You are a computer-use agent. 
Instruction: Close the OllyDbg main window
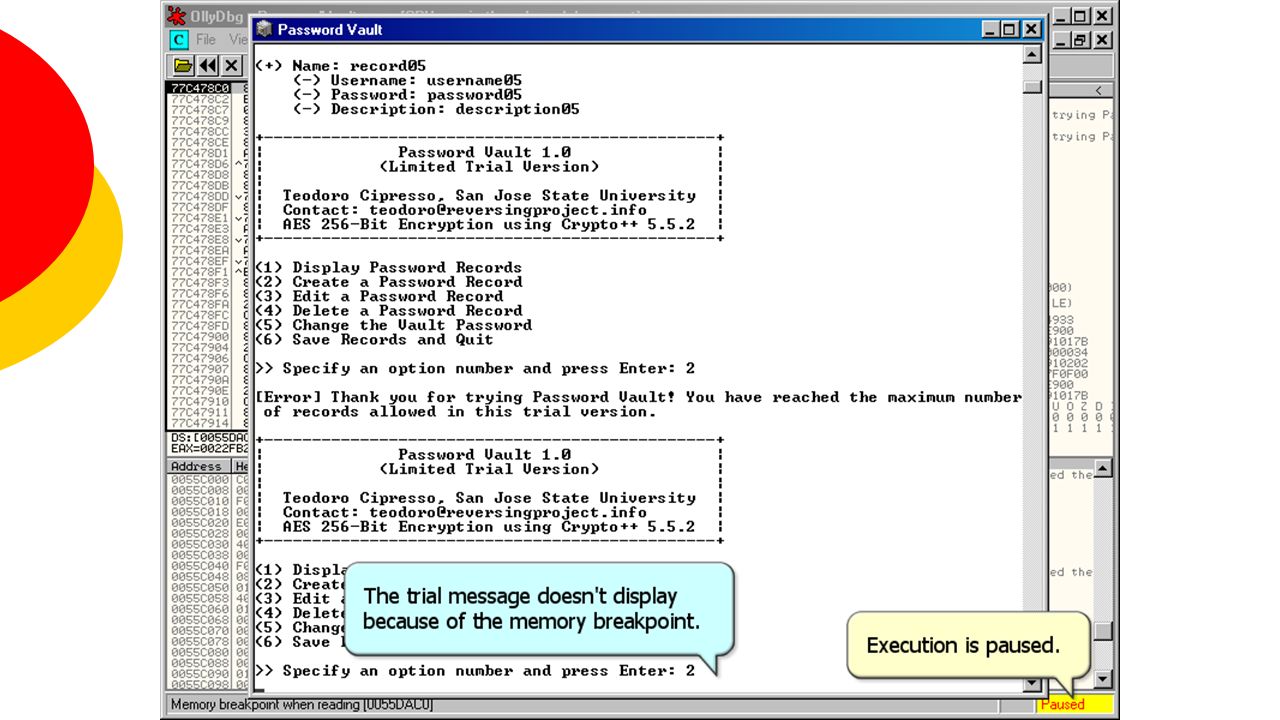(x=1101, y=16)
